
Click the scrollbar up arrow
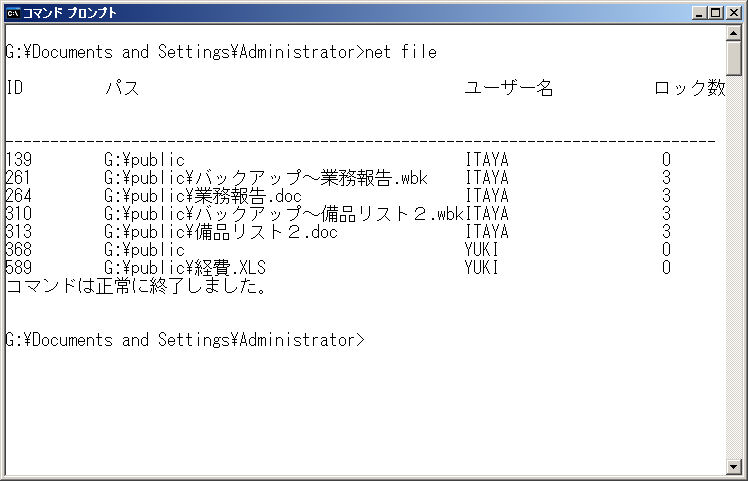coord(733,32)
